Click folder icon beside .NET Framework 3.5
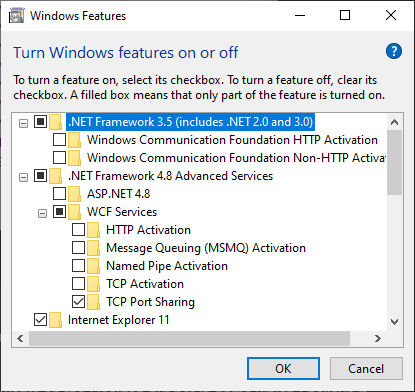This screenshot has height=392, width=415. (x=56, y=122)
